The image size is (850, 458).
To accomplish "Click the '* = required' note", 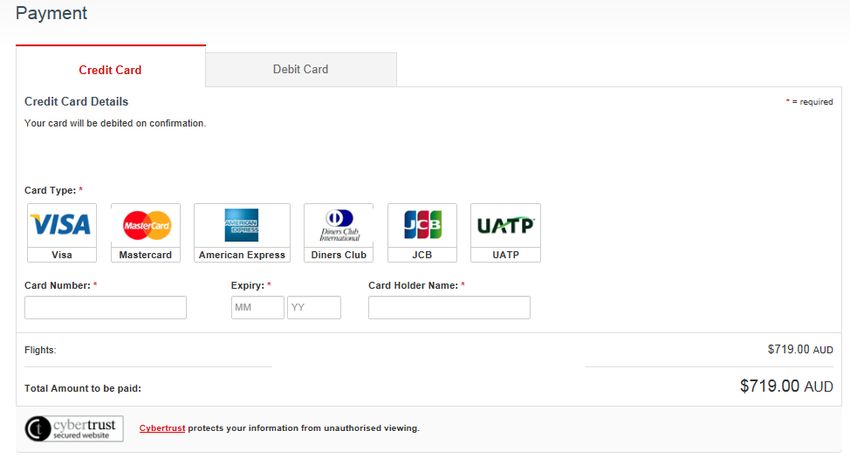I will tap(809, 102).
